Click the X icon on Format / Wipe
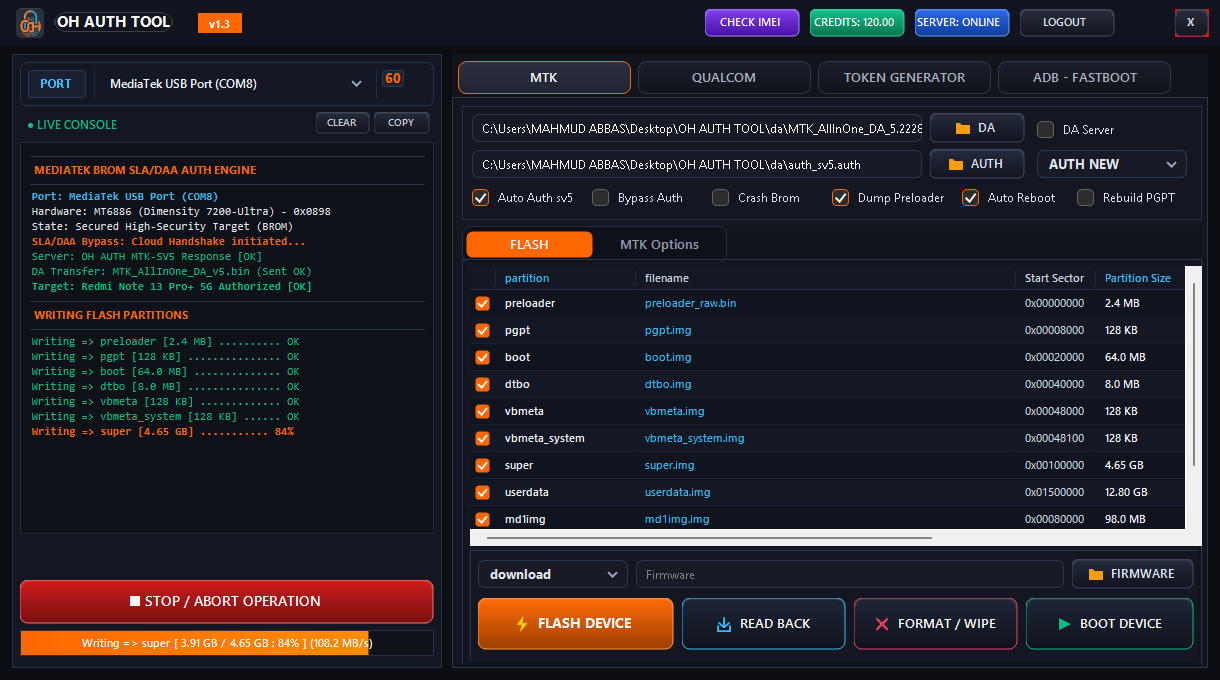The width and height of the screenshot is (1220, 680). coord(881,624)
